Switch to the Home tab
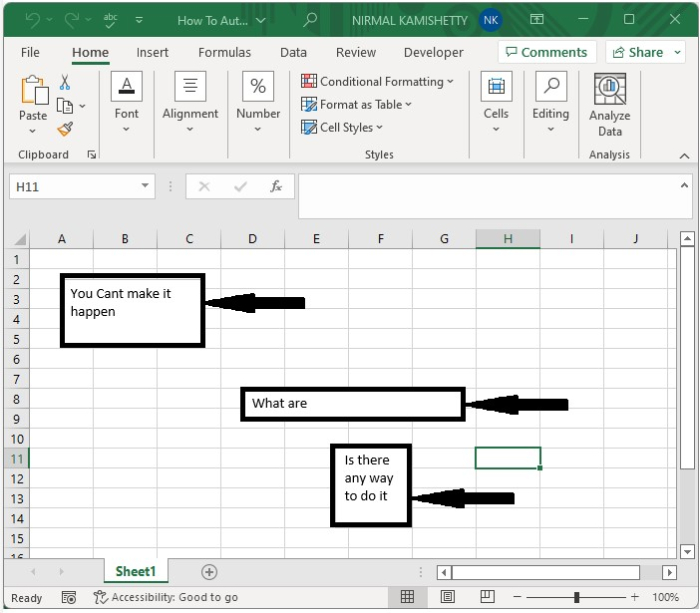The image size is (700, 613). (90, 52)
